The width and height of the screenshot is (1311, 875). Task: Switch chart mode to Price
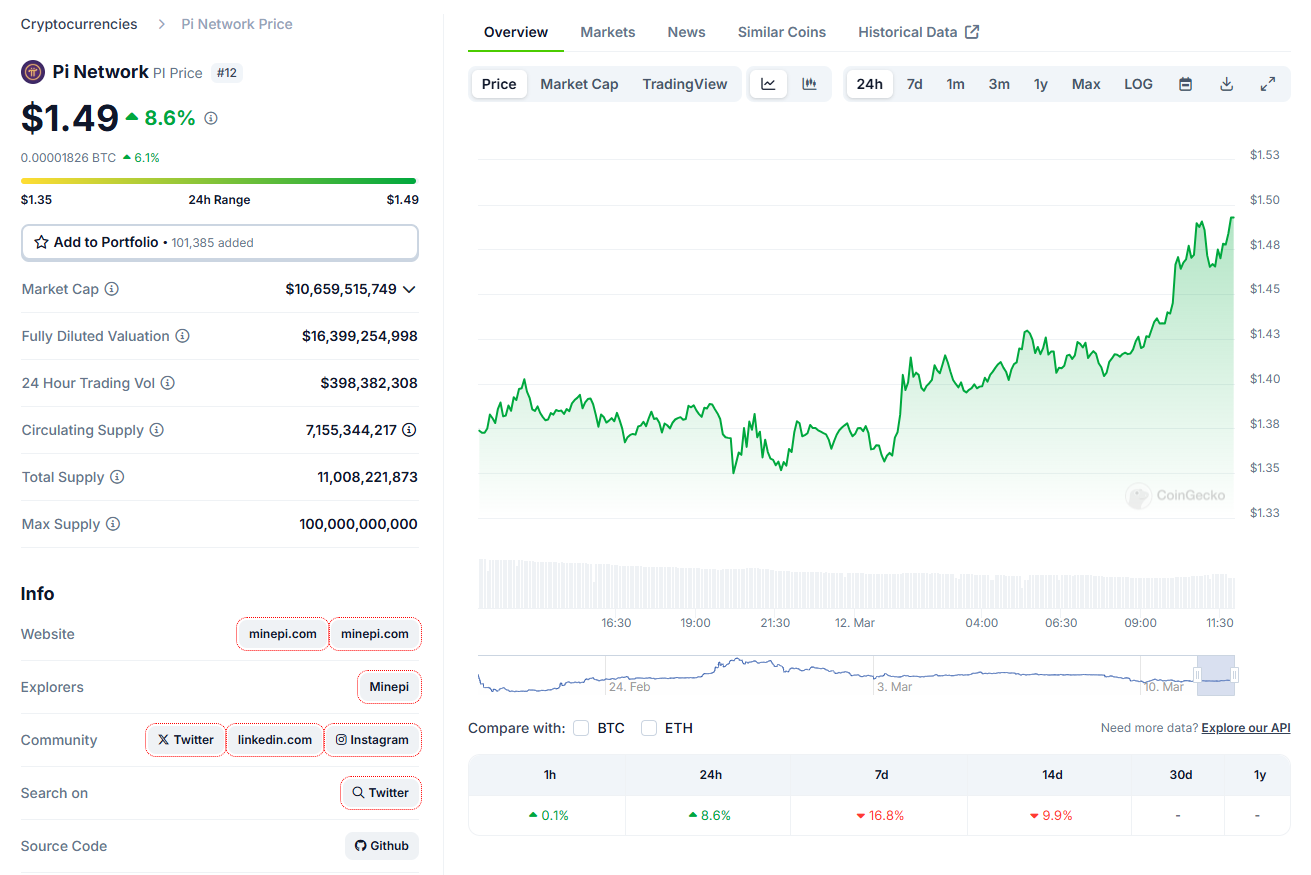499,84
